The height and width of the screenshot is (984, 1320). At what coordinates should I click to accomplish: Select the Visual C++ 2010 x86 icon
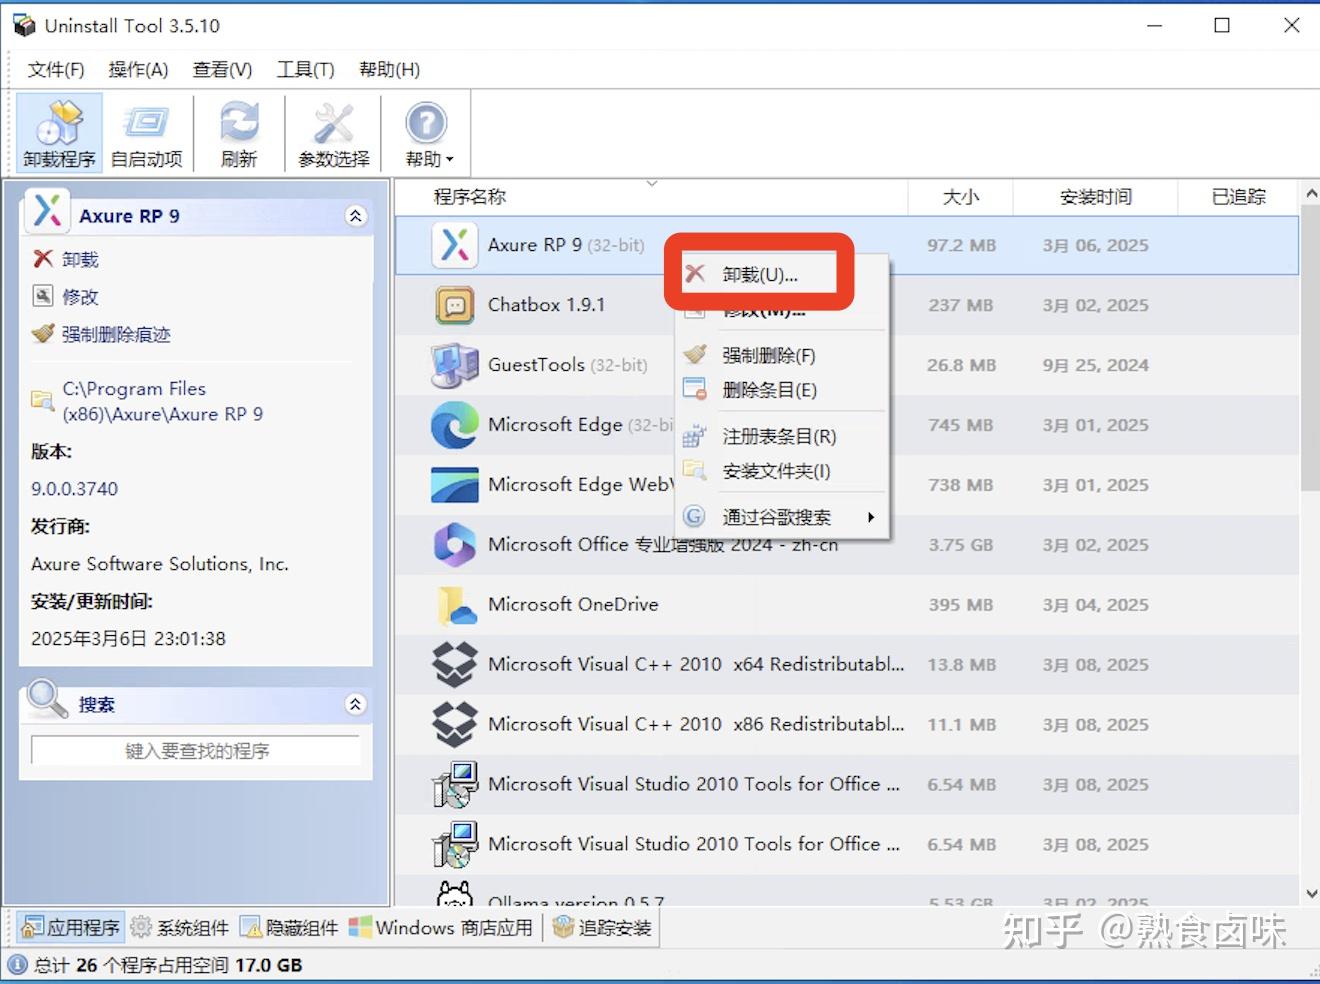pyautogui.click(x=455, y=725)
